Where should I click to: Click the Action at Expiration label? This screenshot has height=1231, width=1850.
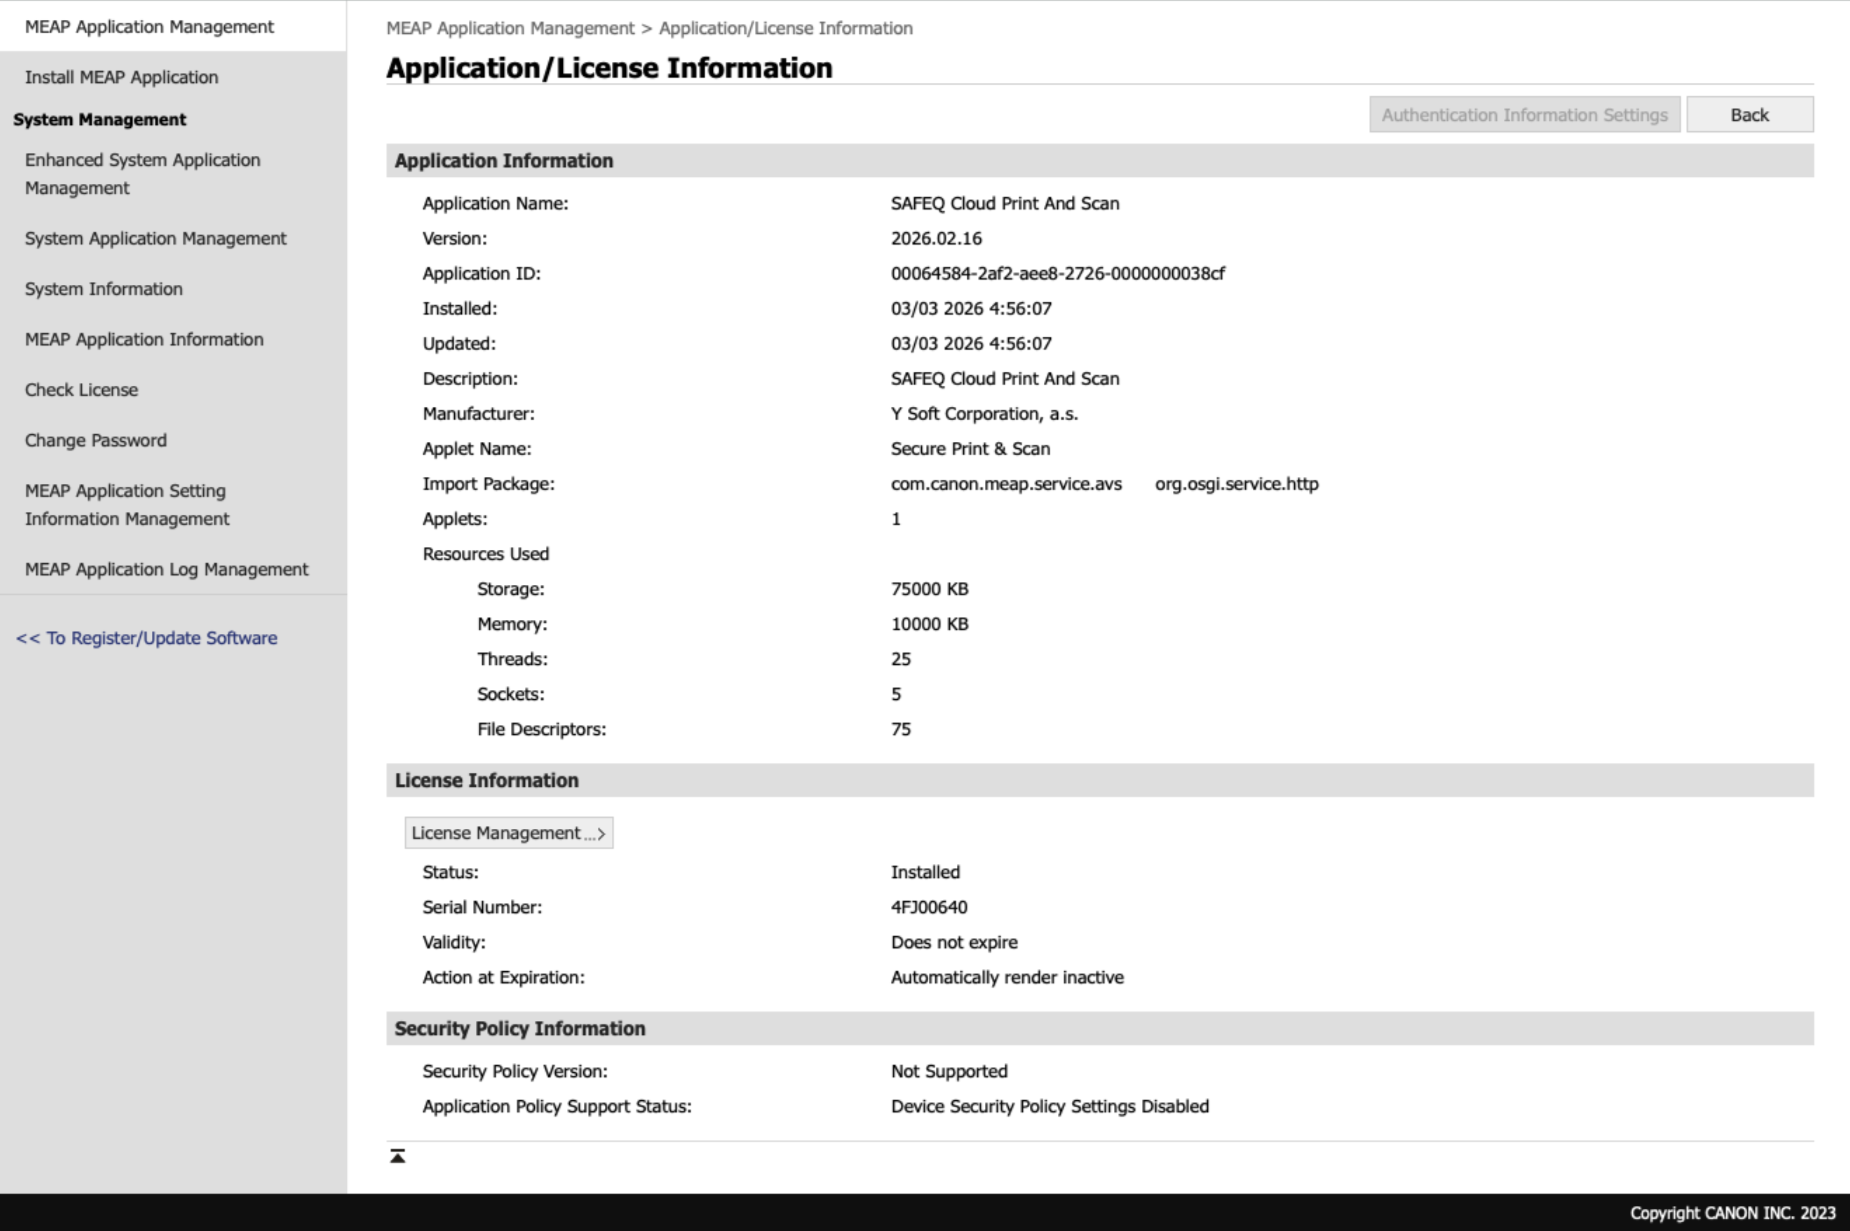click(x=503, y=977)
